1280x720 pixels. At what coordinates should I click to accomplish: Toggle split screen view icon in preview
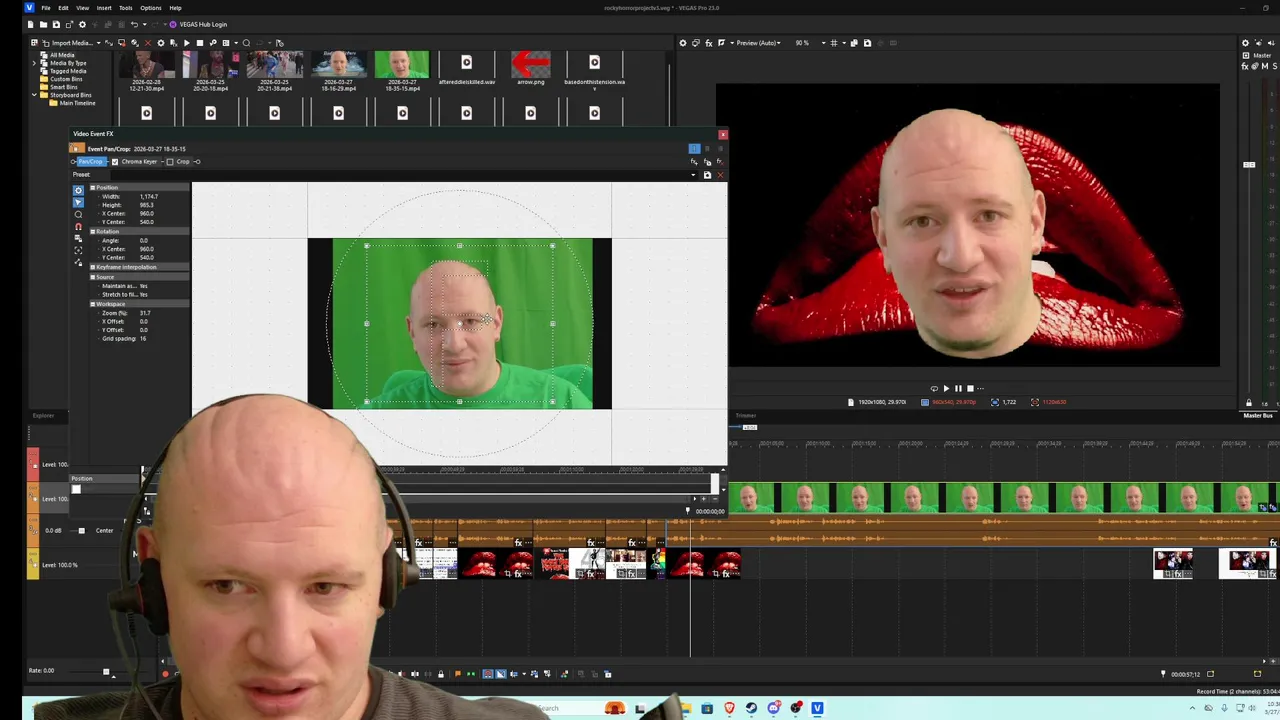click(x=721, y=43)
